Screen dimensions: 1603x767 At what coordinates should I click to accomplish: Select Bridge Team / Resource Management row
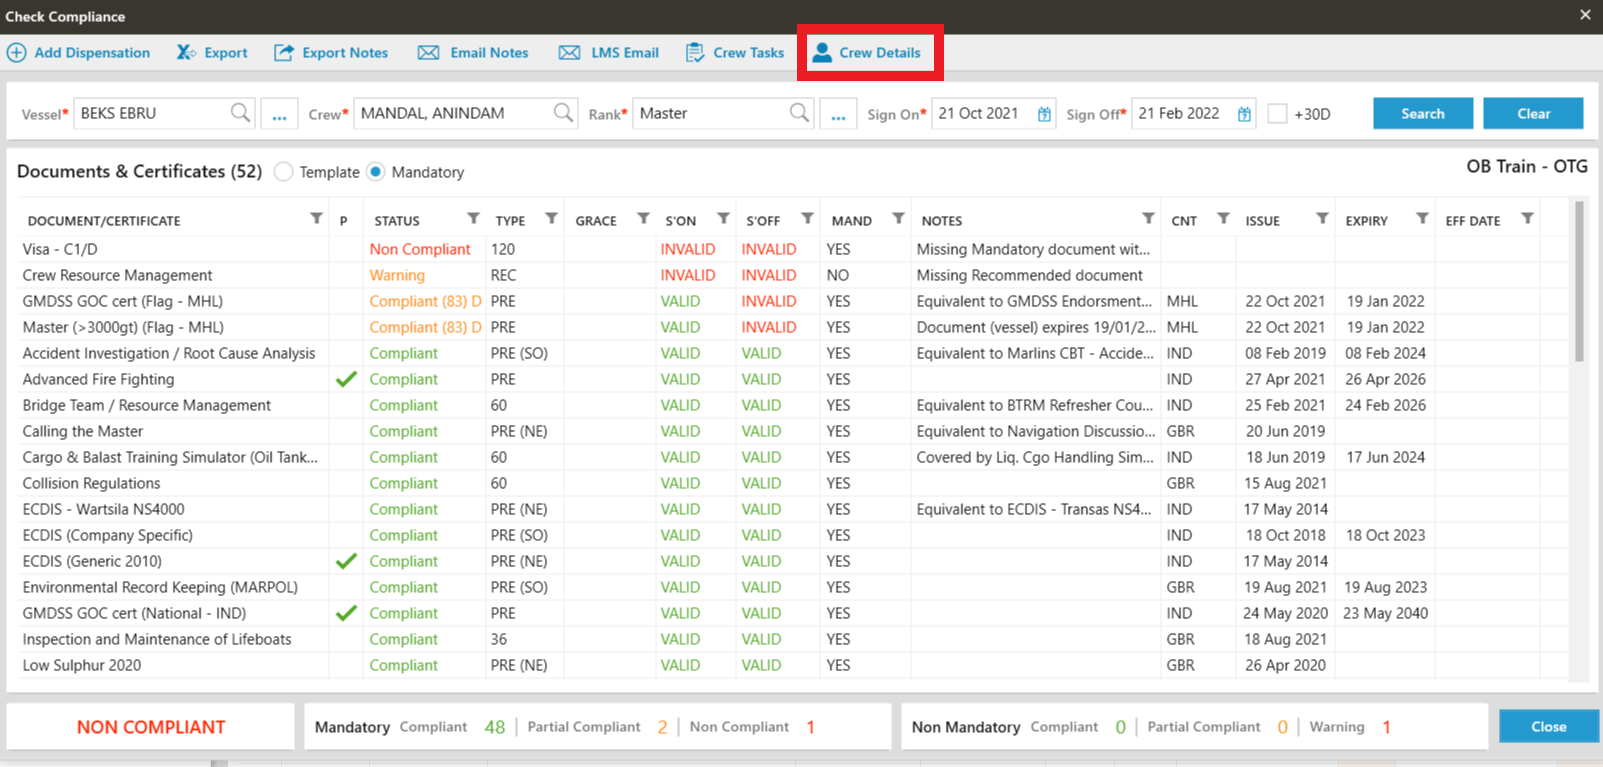(x=795, y=405)
